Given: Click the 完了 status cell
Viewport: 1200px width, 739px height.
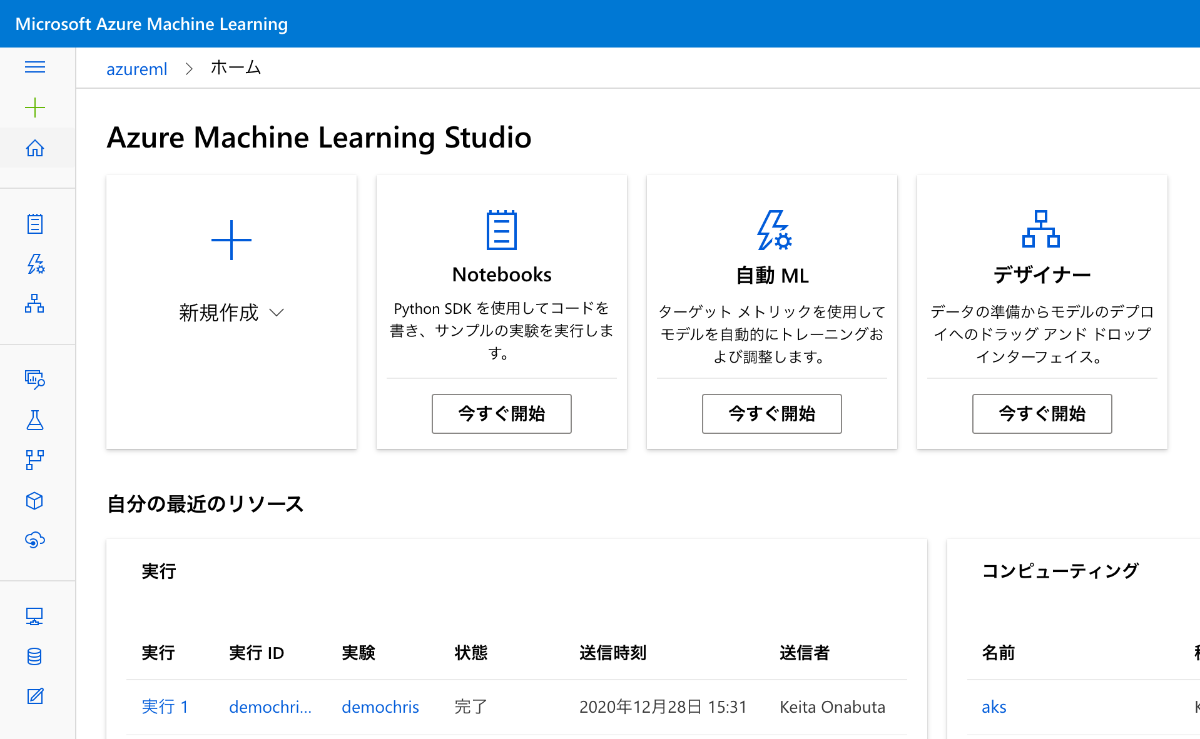Looking at the screenshot, I should (x=471, y=707).
